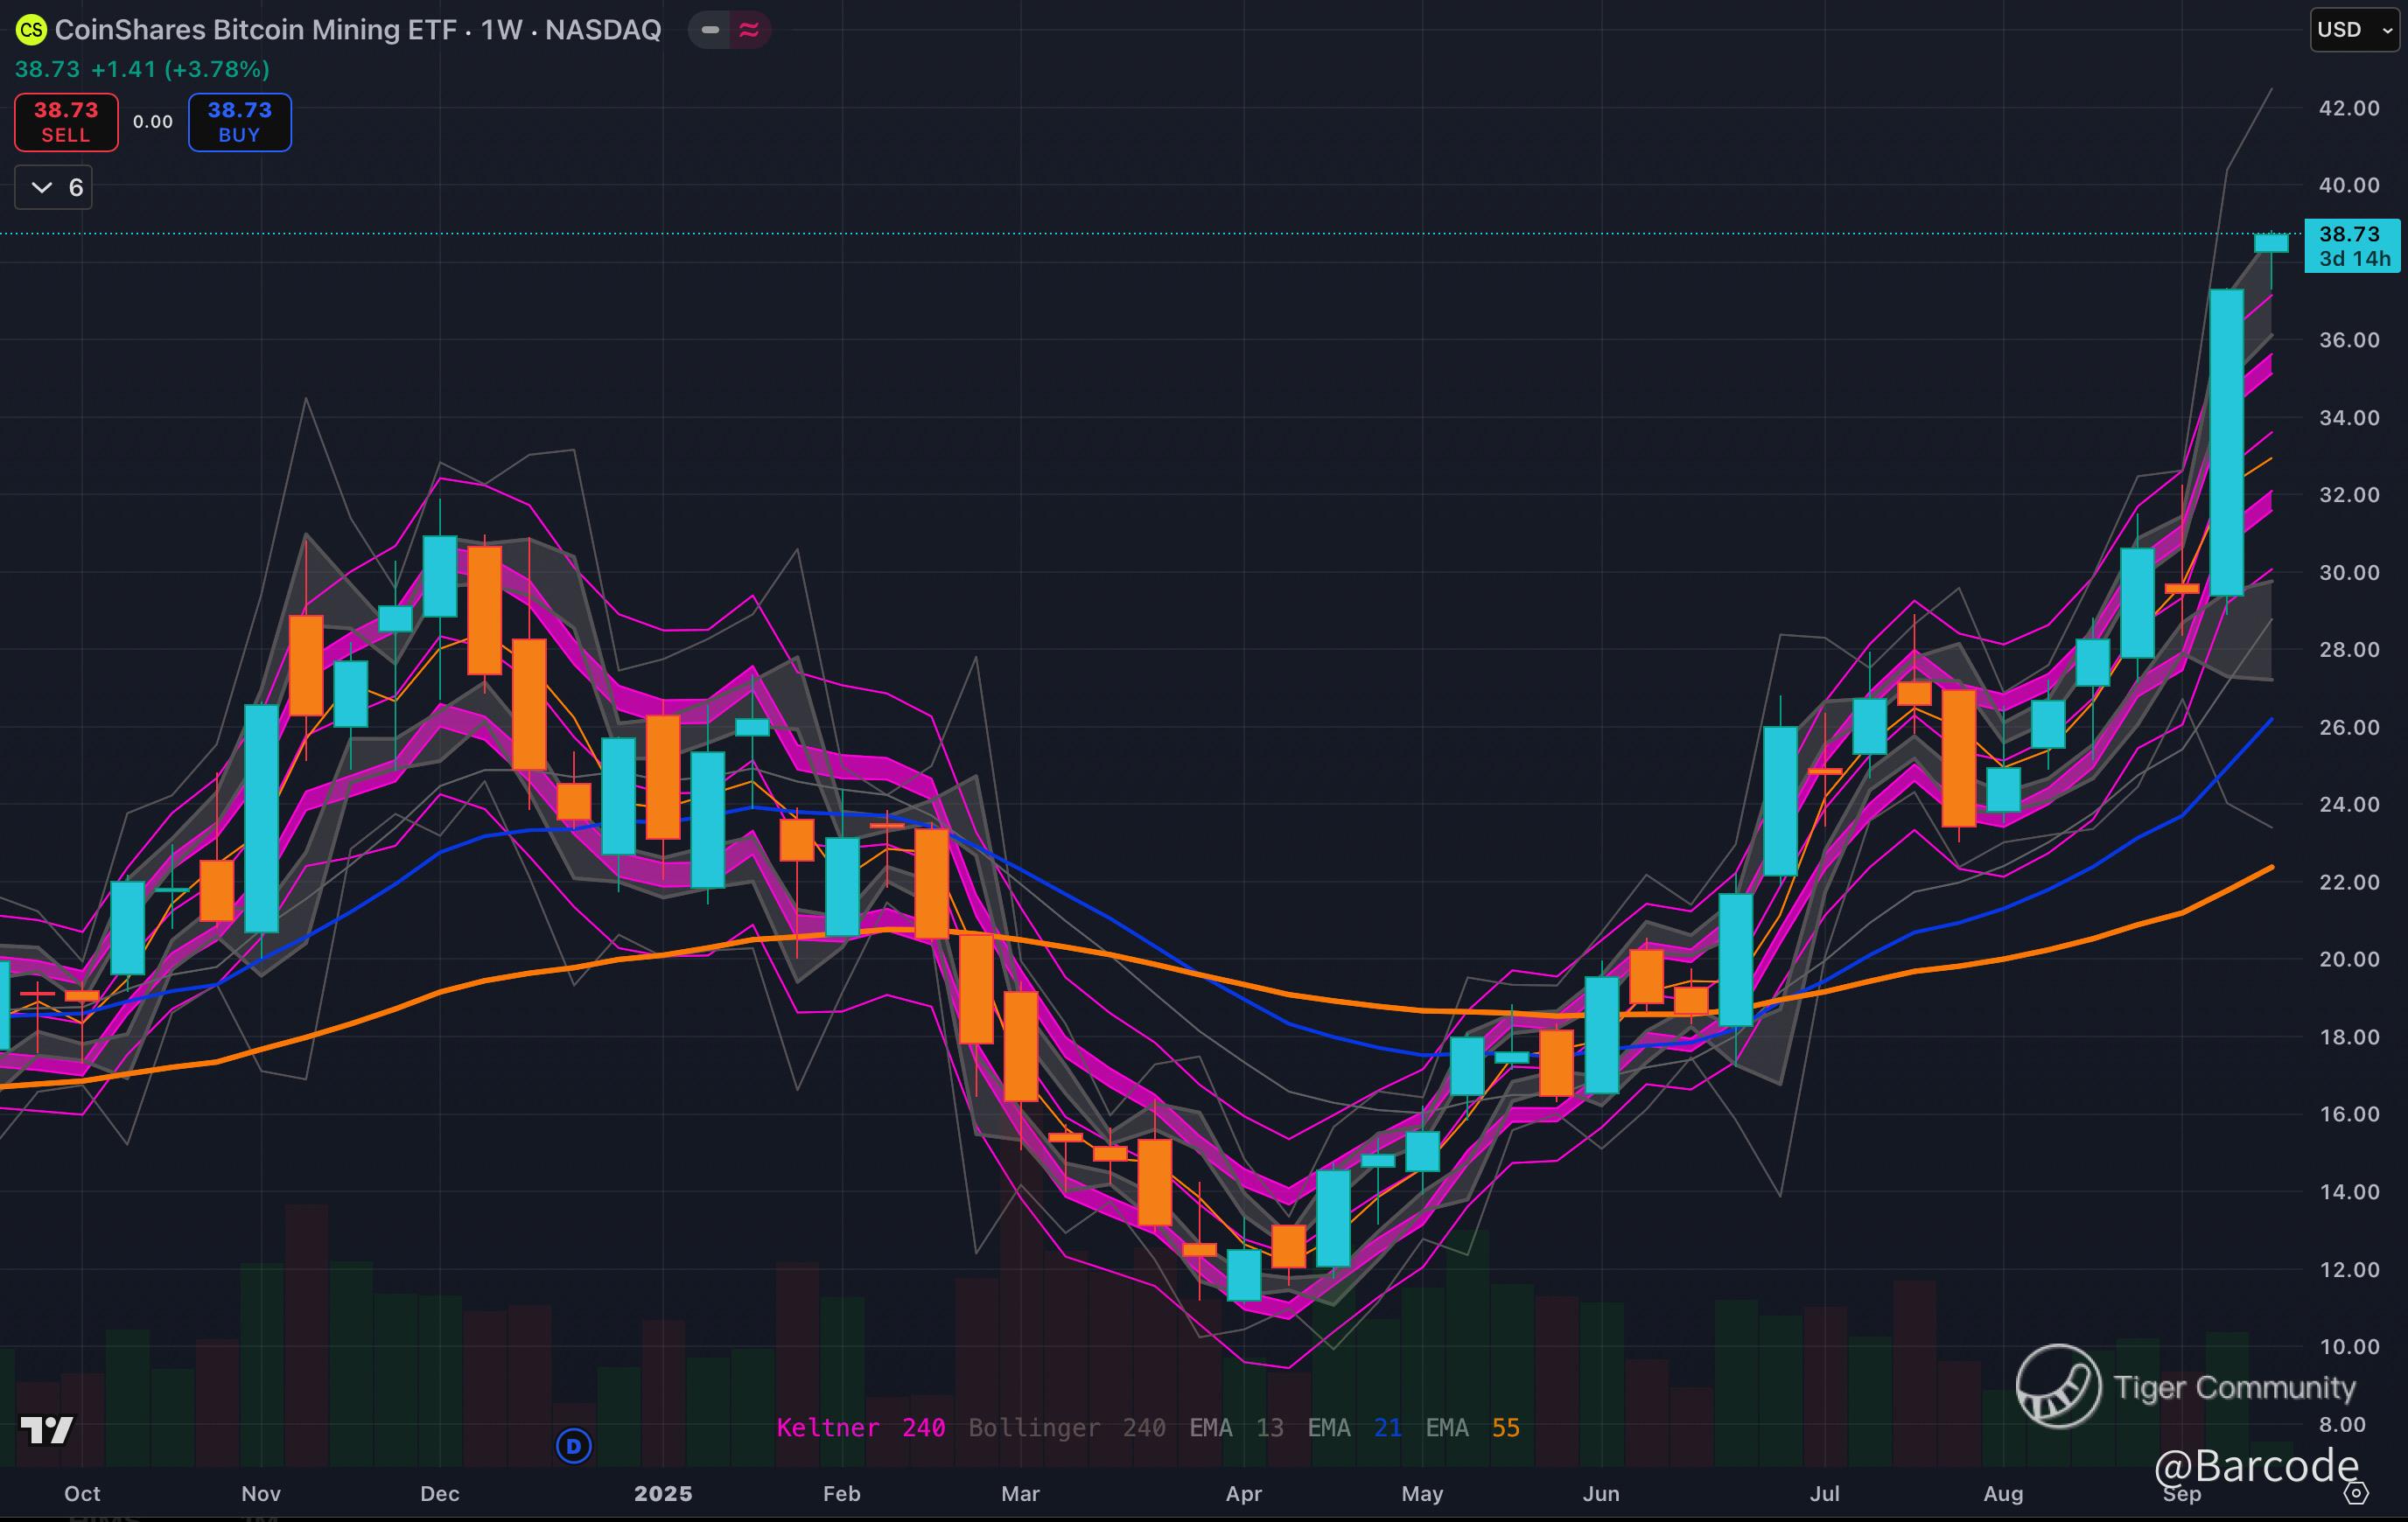Click the gray dash status icon
This screenshot has width=2408, height=1522.
(710, 30)
